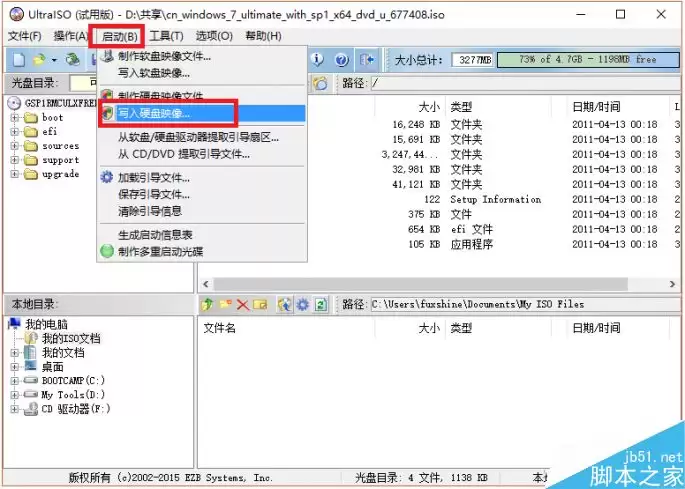Create new folder in local pane toolbar
The width and height of the screenshot is (685, 489).
pyautogui.click(x=225, y=304)
